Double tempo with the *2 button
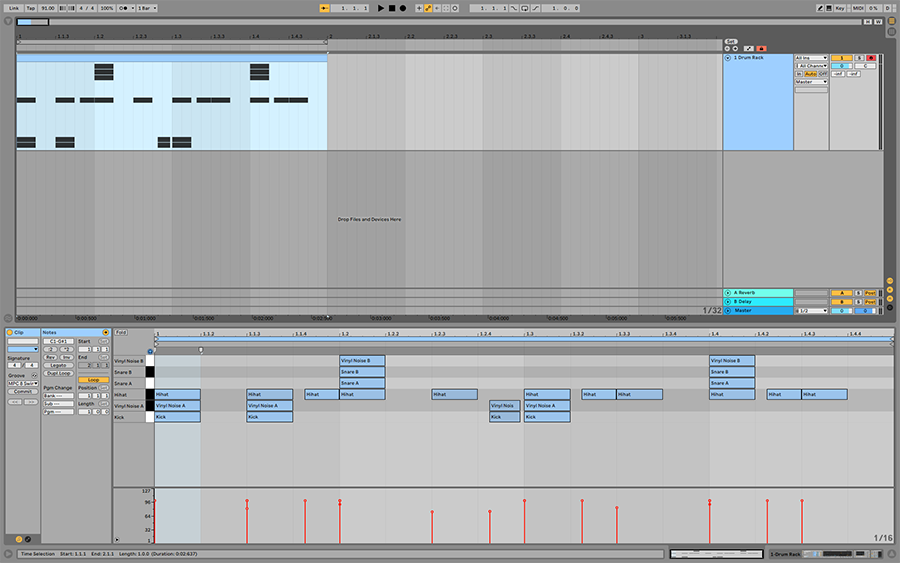900x563 pixels. [67, 349]
